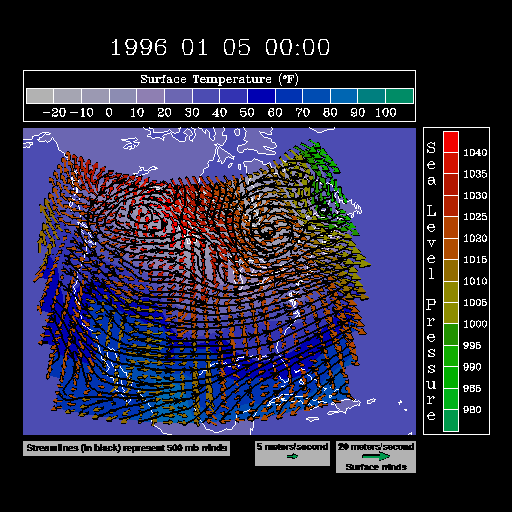This screenshot has height=512, width=512.
Task: Click the Surface Temperature (°F) title
Action: point(219,79)
